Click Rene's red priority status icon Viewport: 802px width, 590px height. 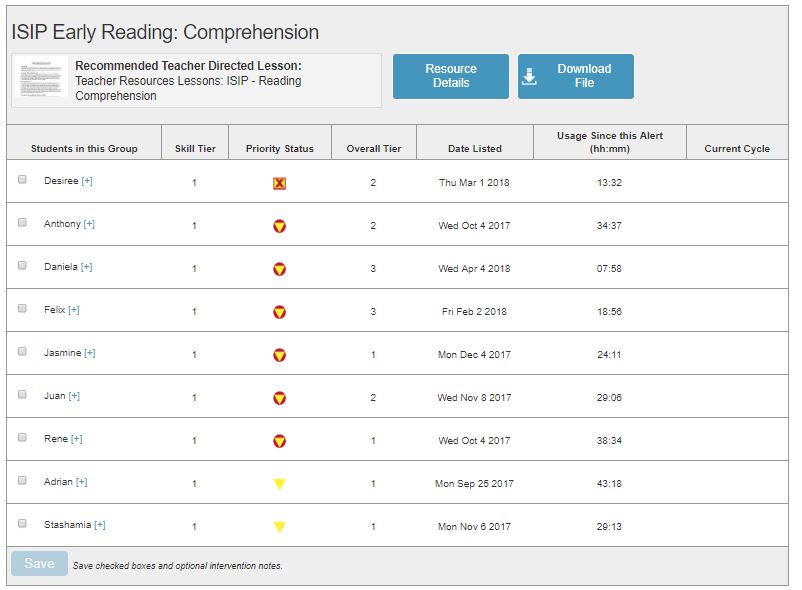[279, 441]
